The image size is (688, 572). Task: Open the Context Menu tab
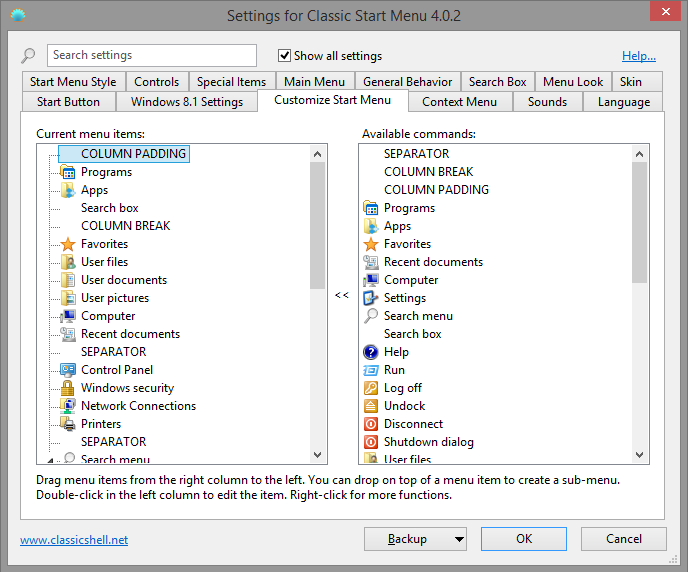pos(459,102)
